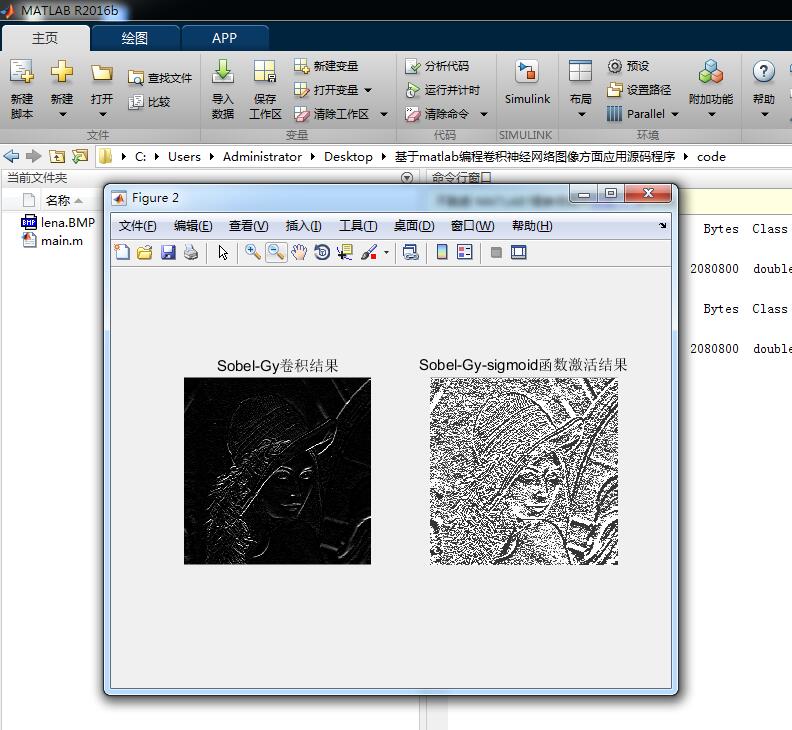
Task: Toggle the Brush data tool in Figure 2
Action: (x=369, y=252)
